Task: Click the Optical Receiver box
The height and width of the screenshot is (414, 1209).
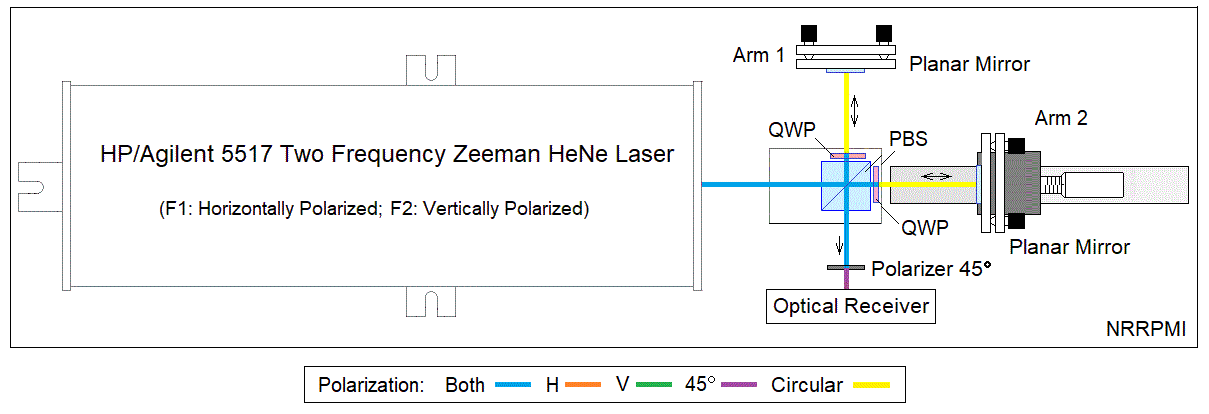Action: (x=851, y=306)
